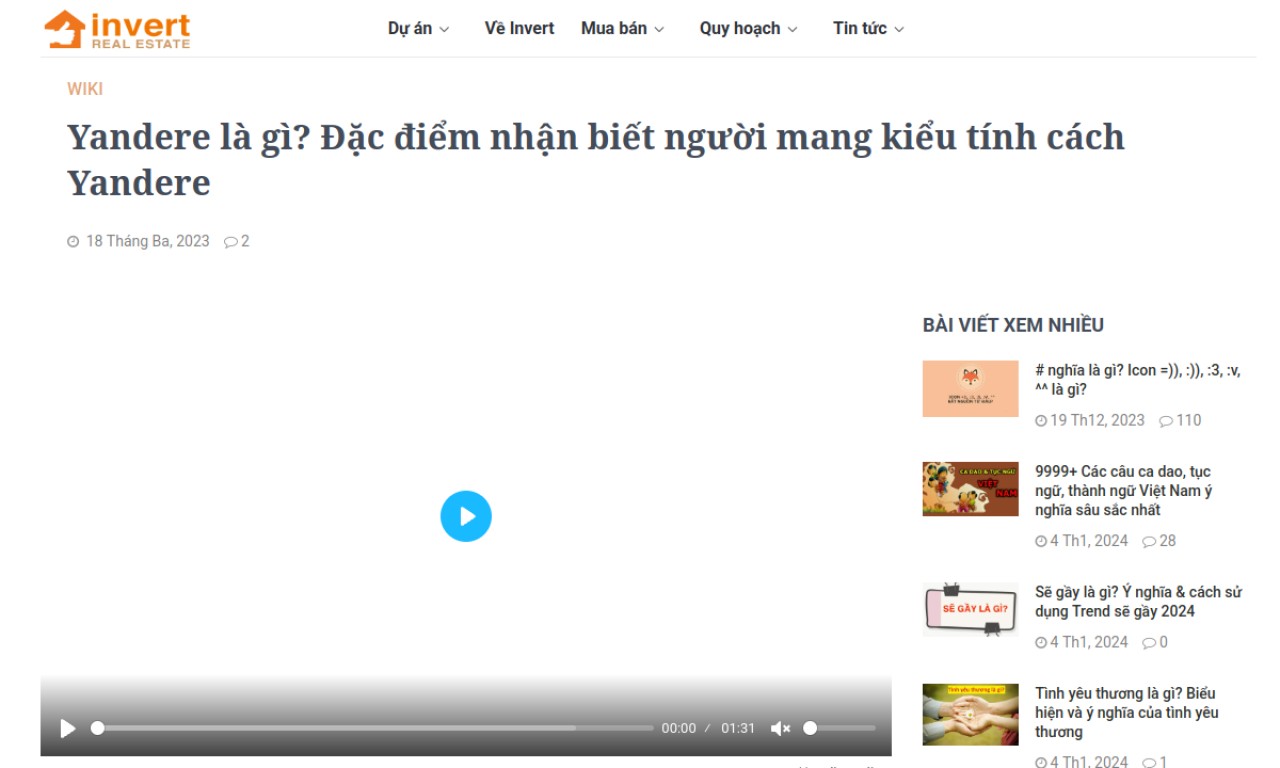The image size is (1280, 768).
Task: Unmute the video by clicking the muted speaker icon
Action: pos(780,728)
